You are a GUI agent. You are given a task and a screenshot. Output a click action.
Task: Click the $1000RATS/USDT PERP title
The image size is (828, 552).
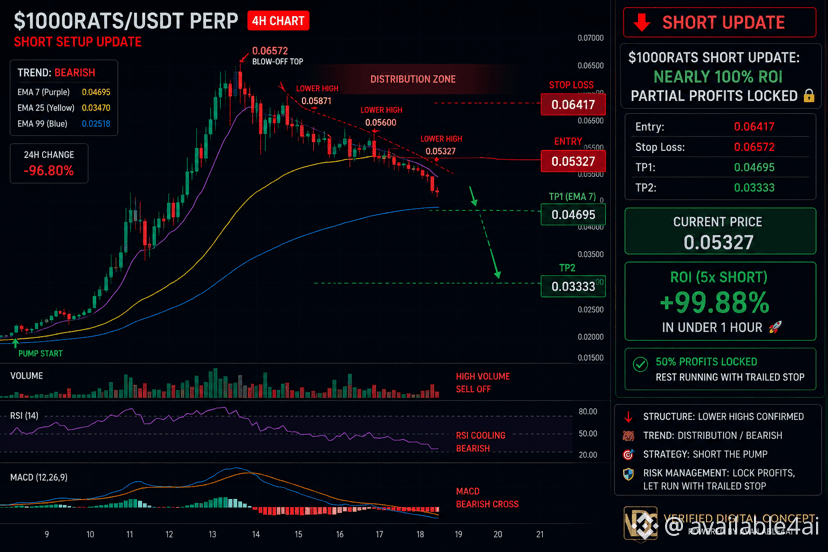[126, 21]
